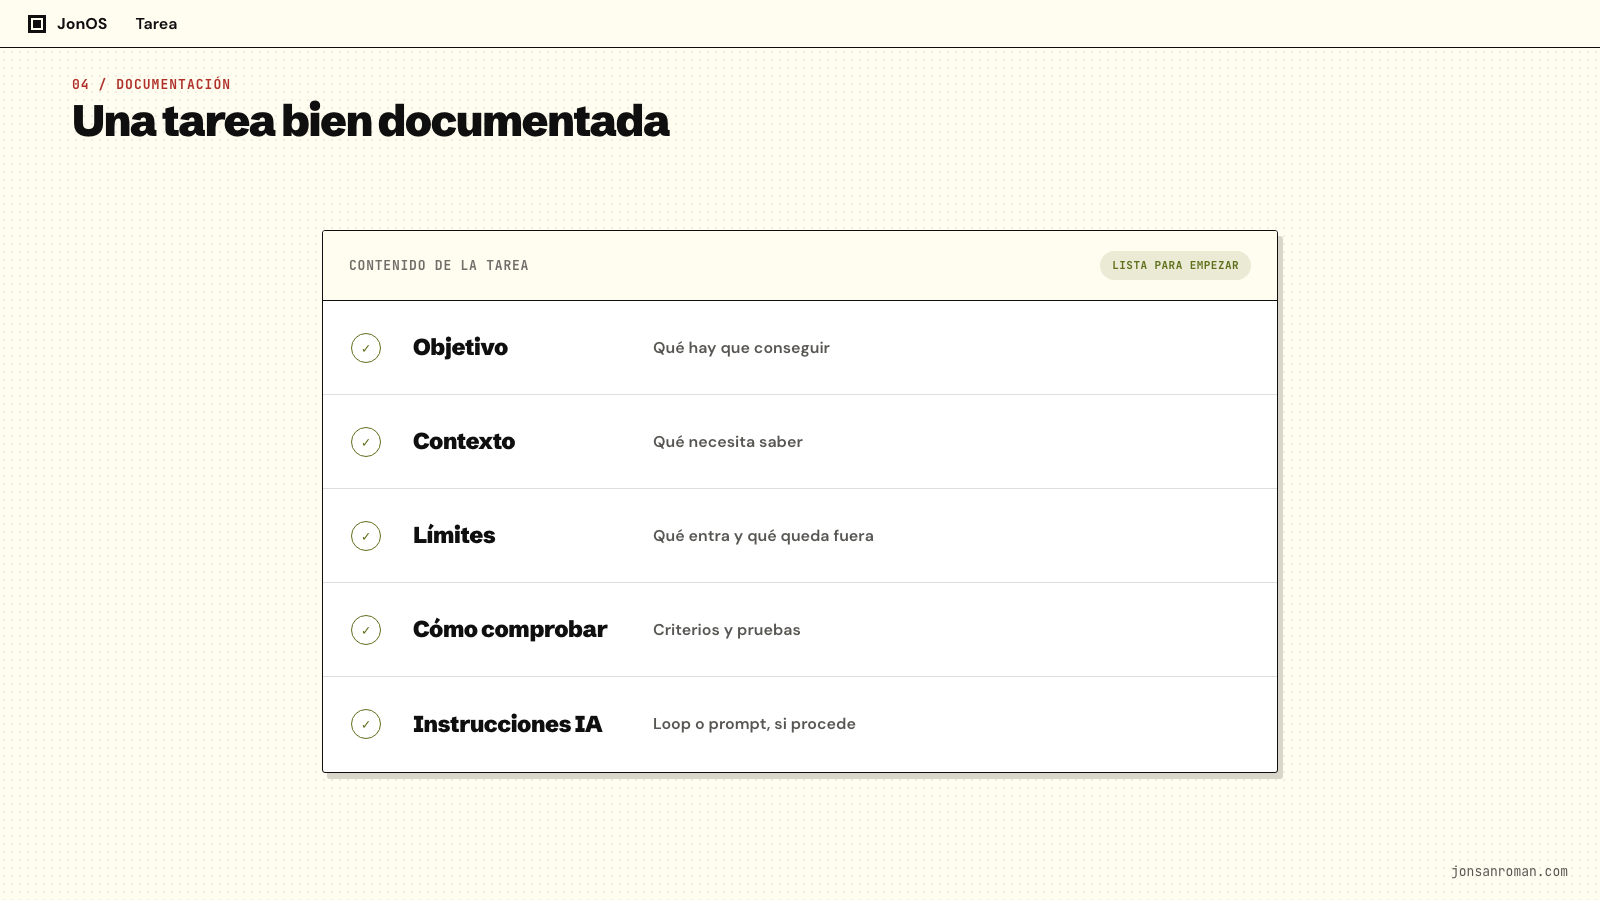This screenshot has width=1600, height=900.
Task: Open the jonsanroman.com footer link
Action: (1509, 871)
